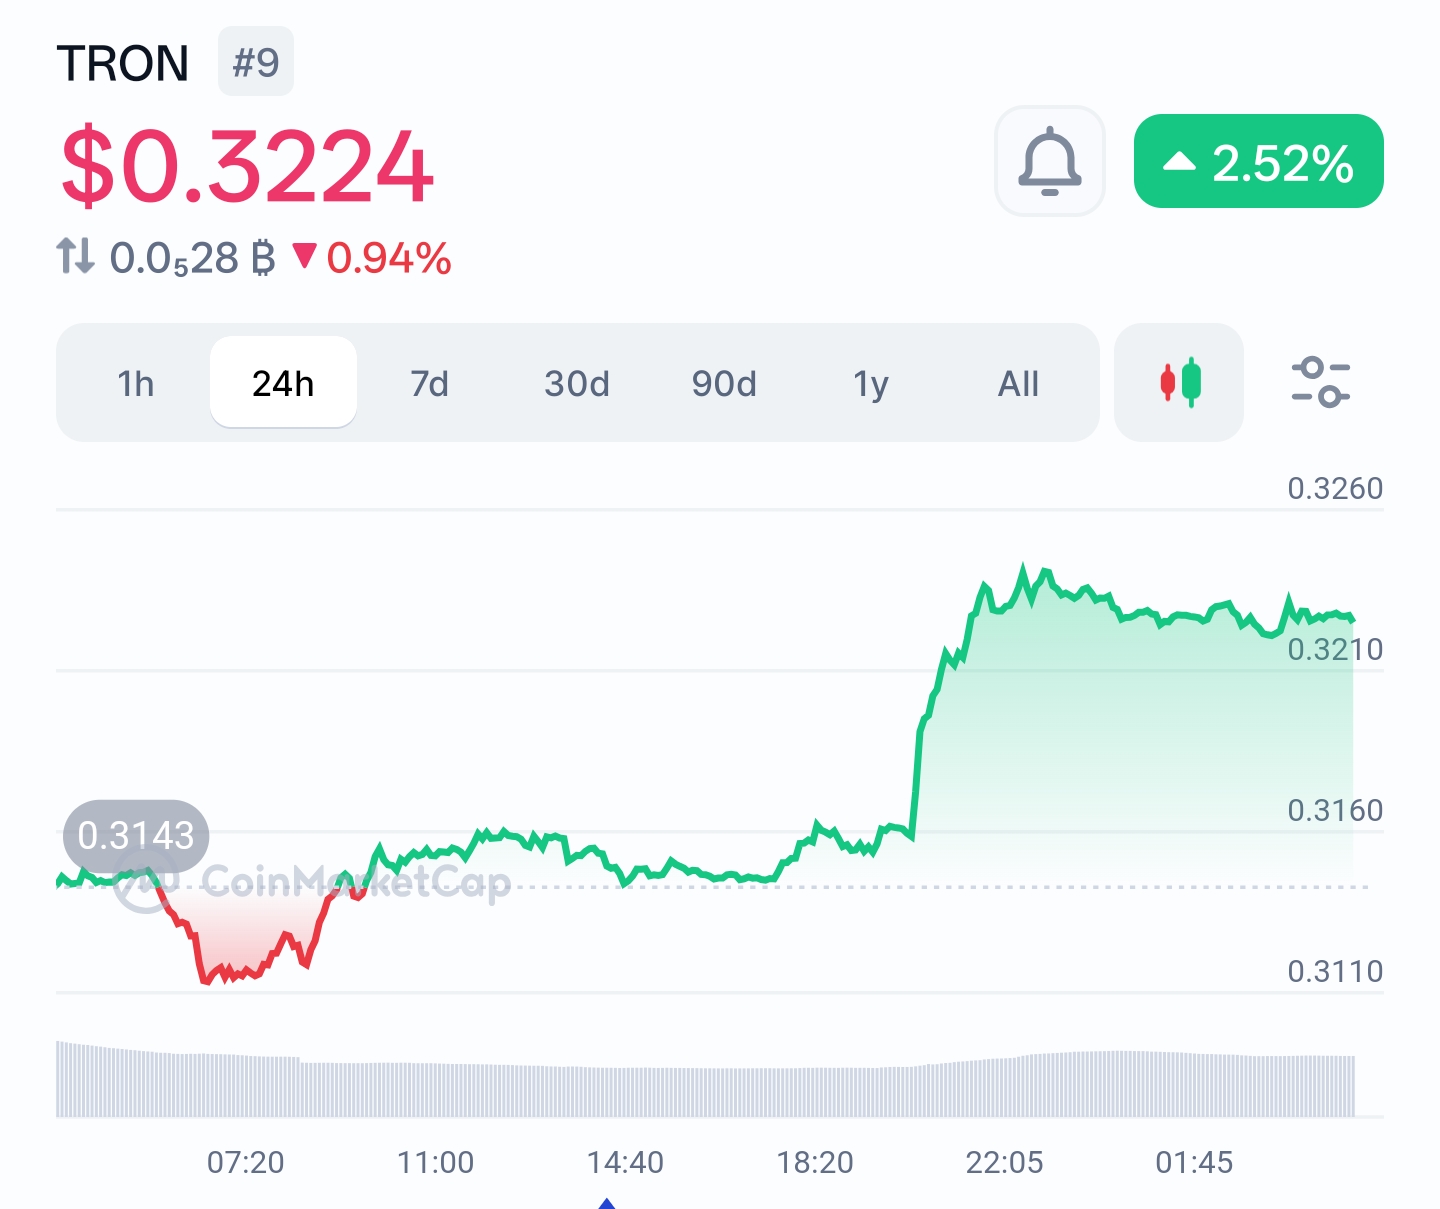The width and height of the screenshot is (1440, 1209).
Task: Tap the blue triangle marker below 14:40
Action: coord(606,1203)
